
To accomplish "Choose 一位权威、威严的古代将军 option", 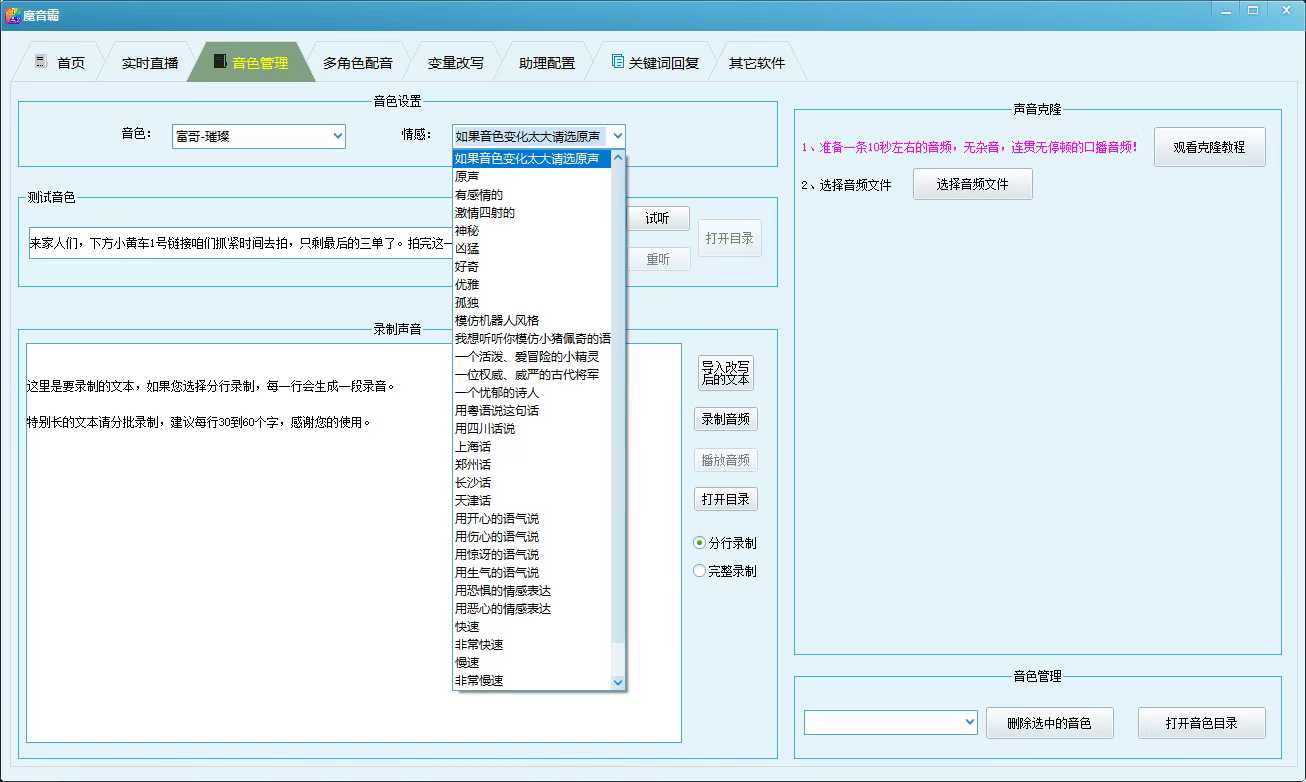I will 532,375.
